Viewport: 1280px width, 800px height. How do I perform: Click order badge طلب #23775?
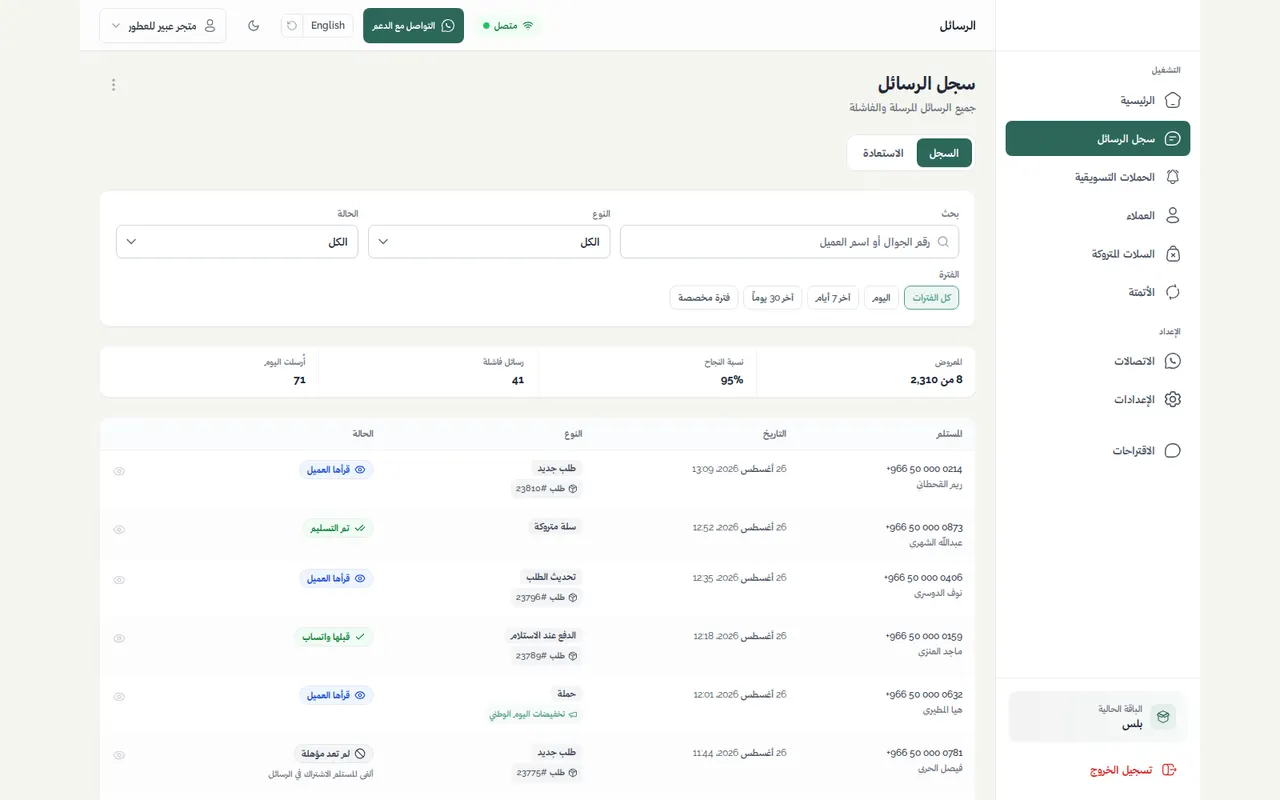(546, 773)
